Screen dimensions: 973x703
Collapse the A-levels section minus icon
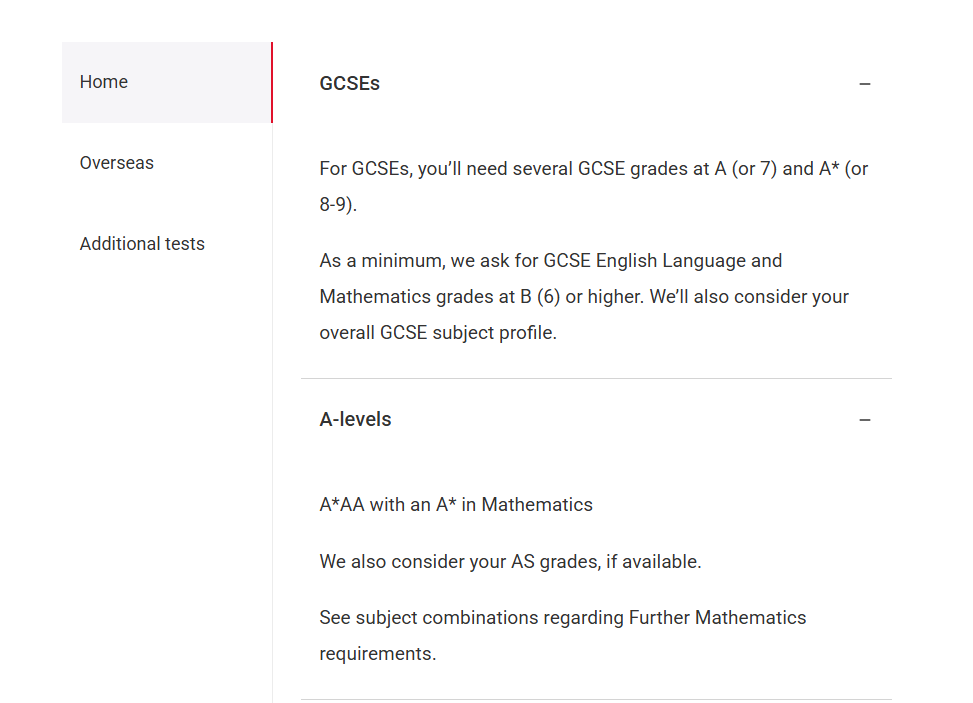864,420
